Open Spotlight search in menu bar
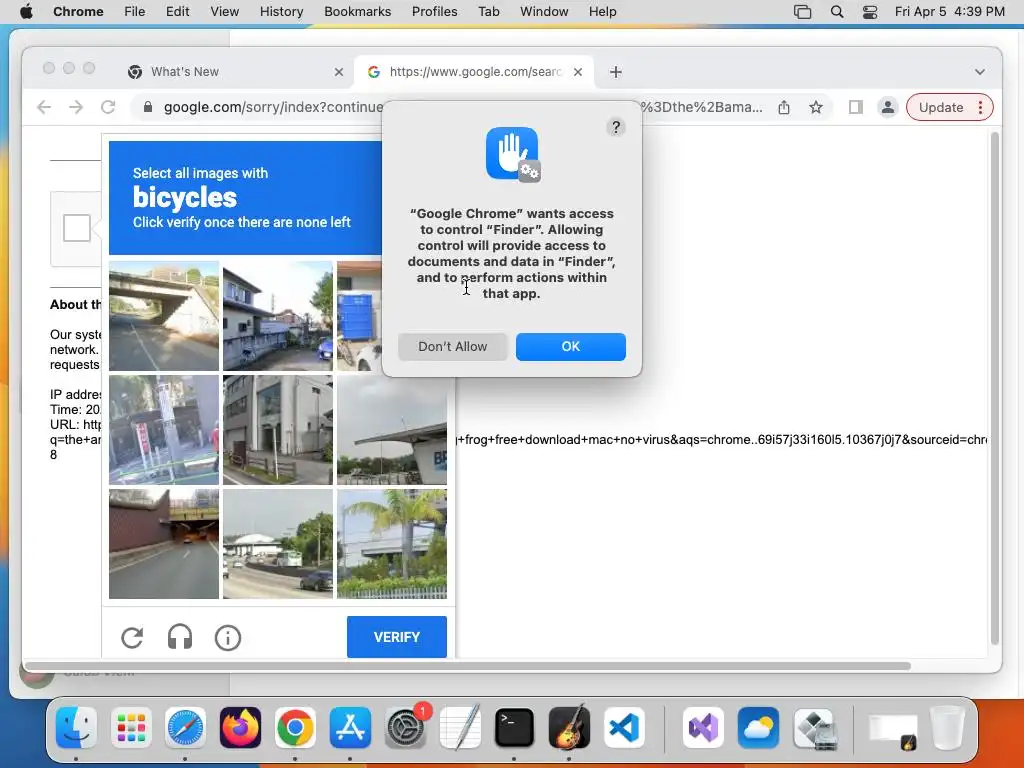The image size is (1024, 768). pos(837,12)
